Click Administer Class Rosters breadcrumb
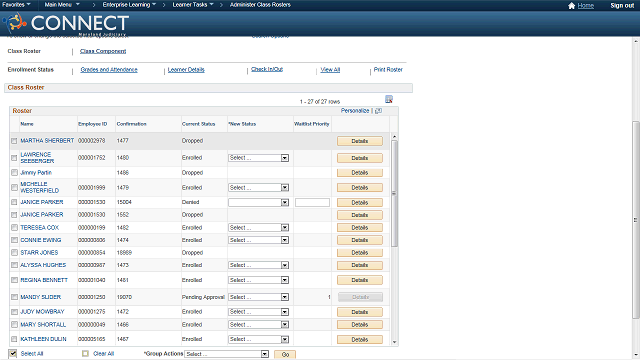This screenshot has width=640, height=360. coord(260,5)
